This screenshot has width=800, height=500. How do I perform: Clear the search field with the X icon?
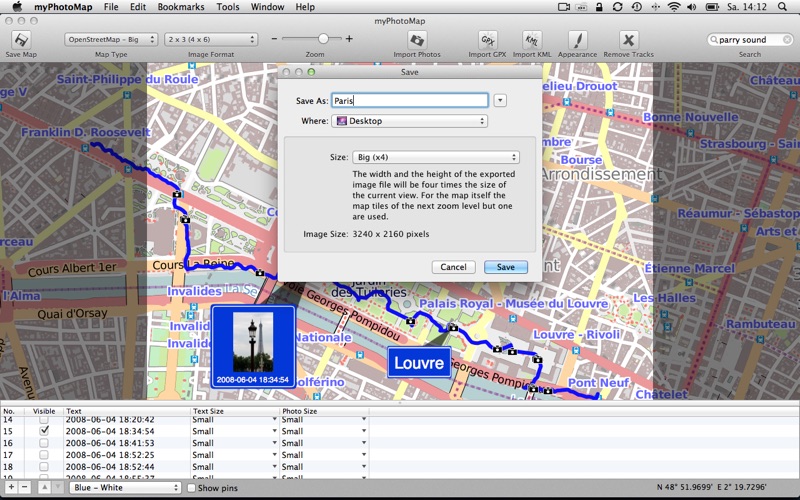point(787,40)
